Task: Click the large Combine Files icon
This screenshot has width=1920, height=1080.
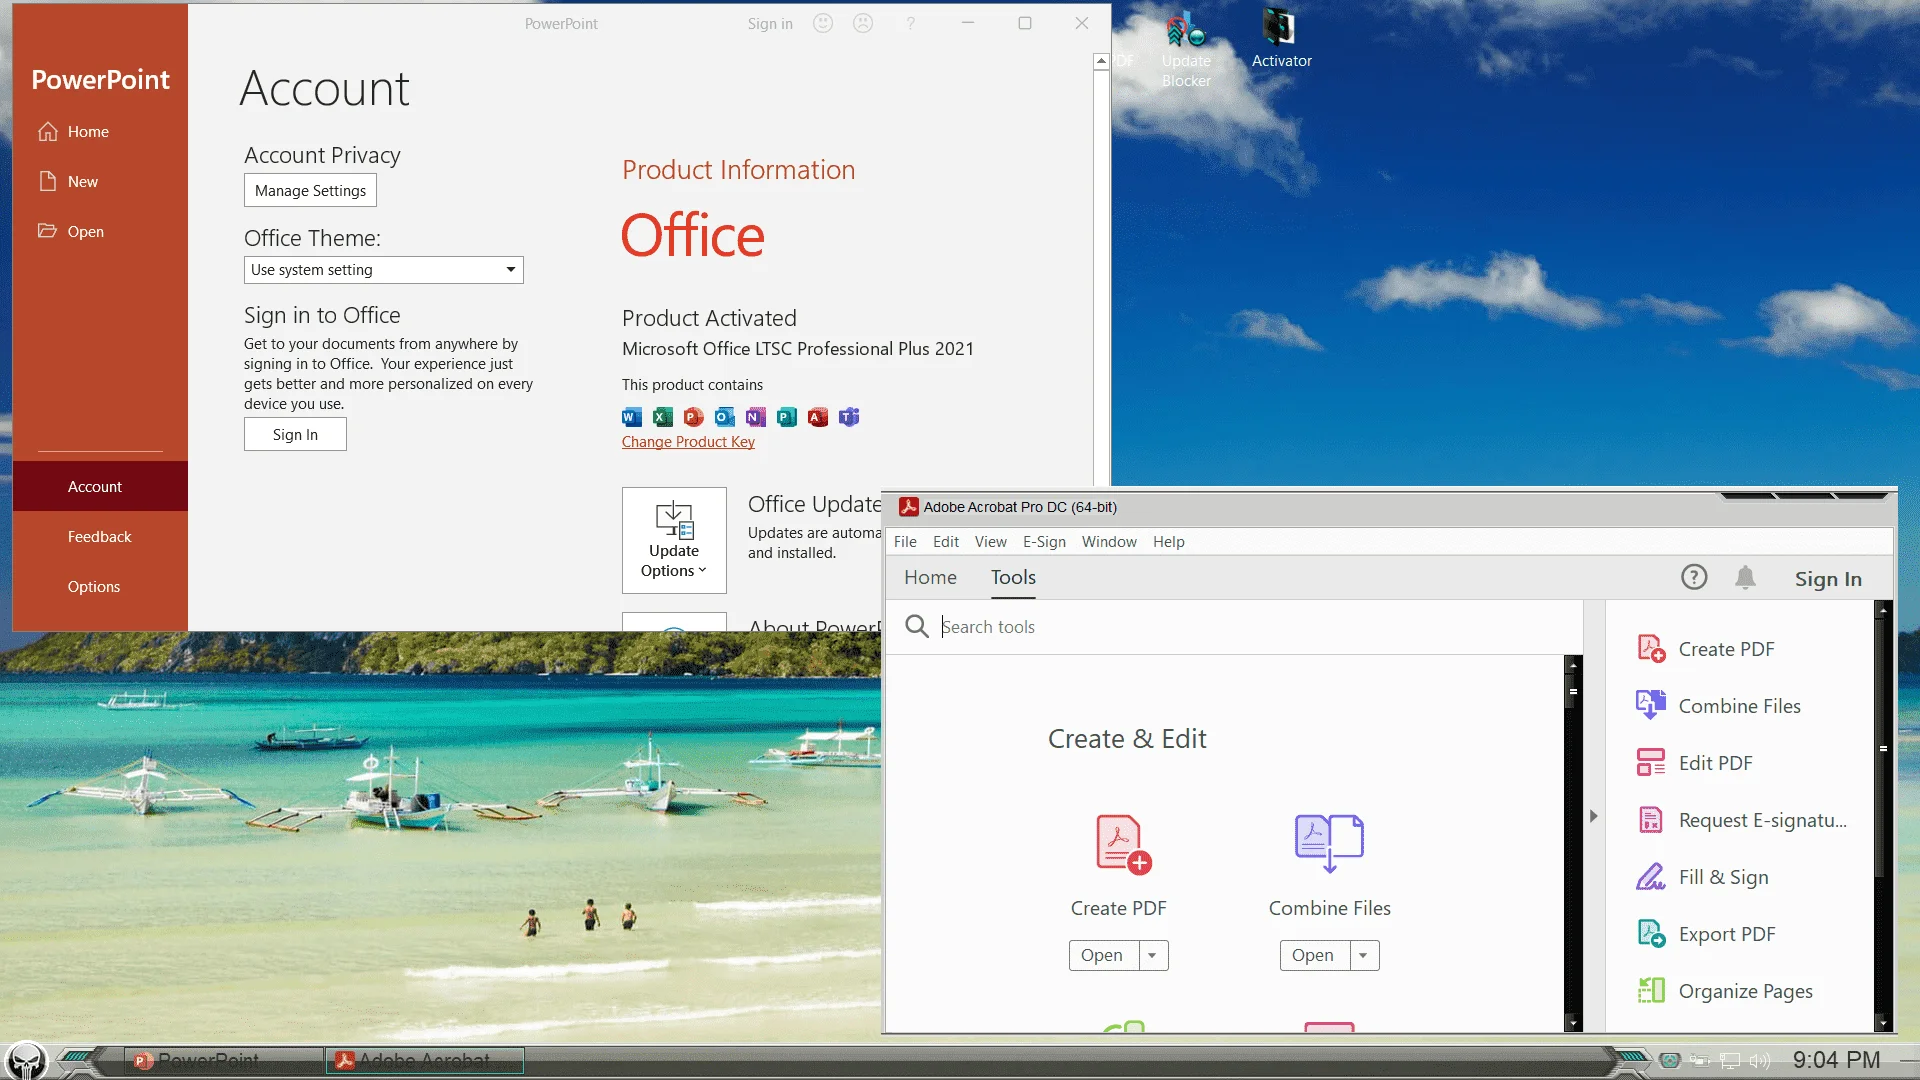Action: [1329, 843]
